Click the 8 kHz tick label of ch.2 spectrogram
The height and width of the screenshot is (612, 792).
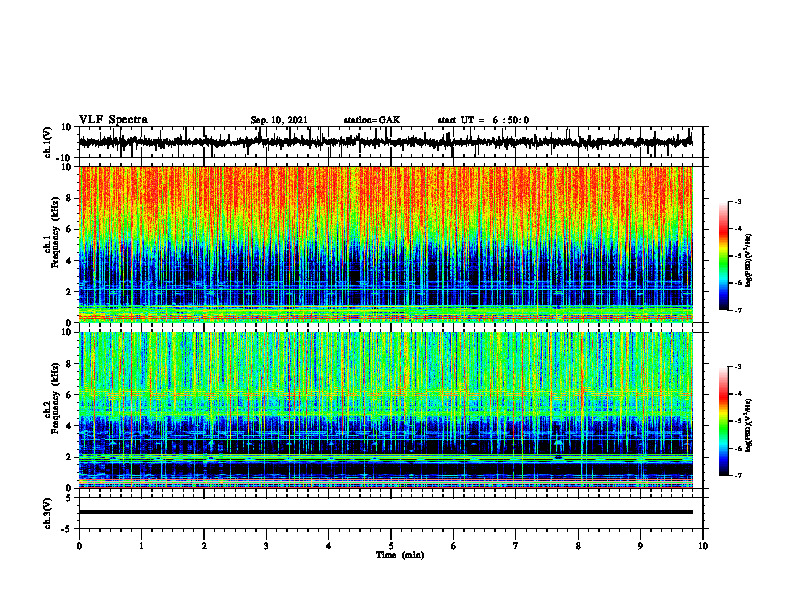(x=69, y=364)
